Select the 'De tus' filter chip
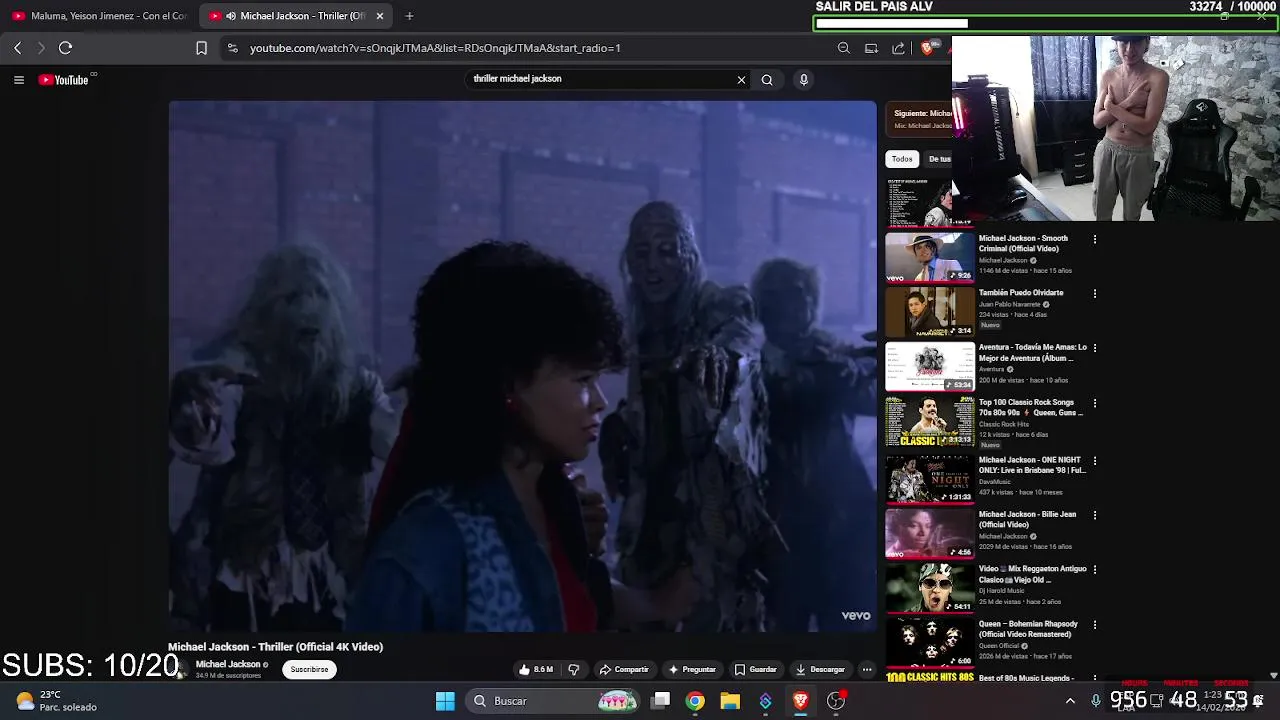This screenshot has height=720, width=1280. tap(940, 159)
